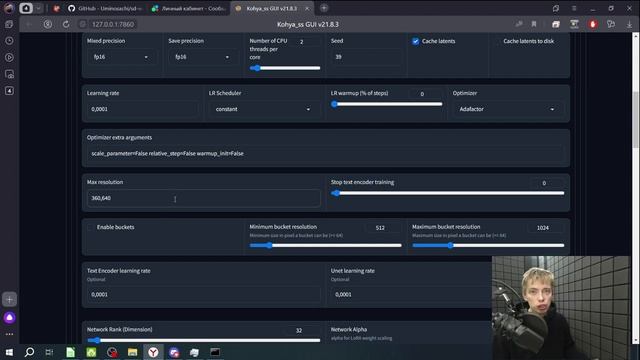Click the Optimizer extra arguments field
The width and height of the screenshot is (640, 360).
(326, 153)
